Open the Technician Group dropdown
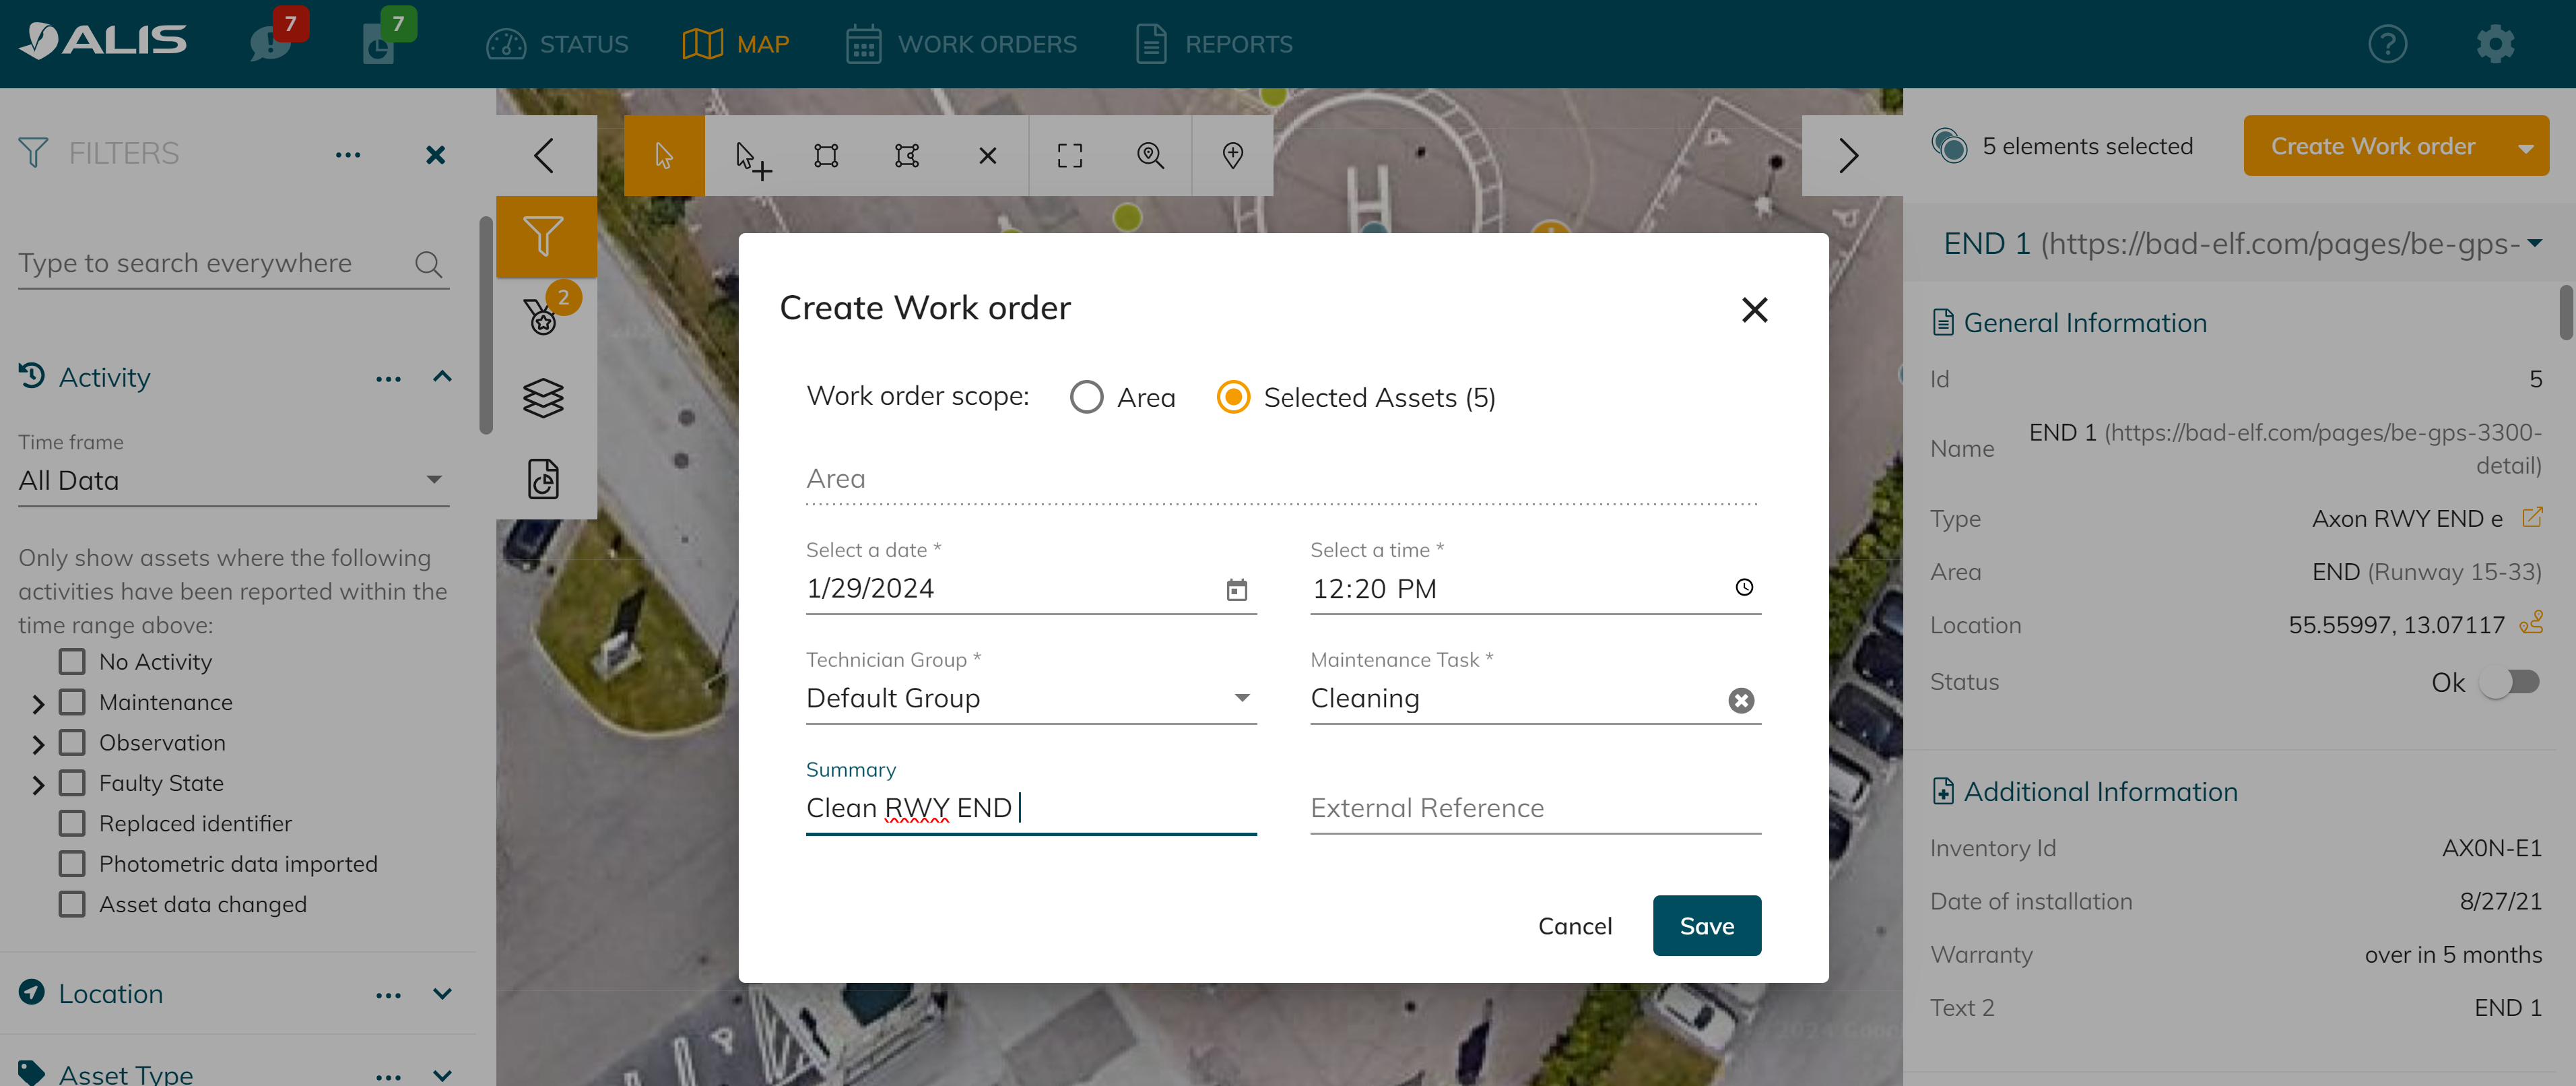This screenshot has width=2576, height=1086. point(1030,698)
